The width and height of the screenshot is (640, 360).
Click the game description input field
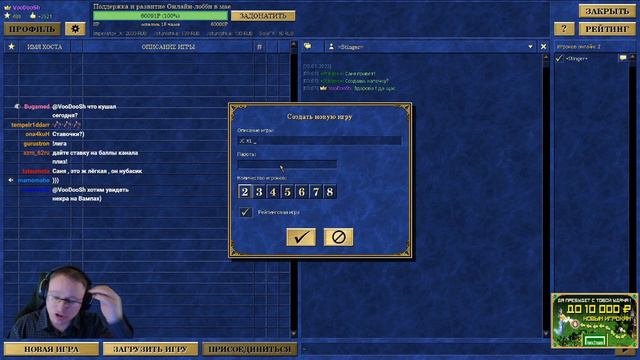coord(320,141)
